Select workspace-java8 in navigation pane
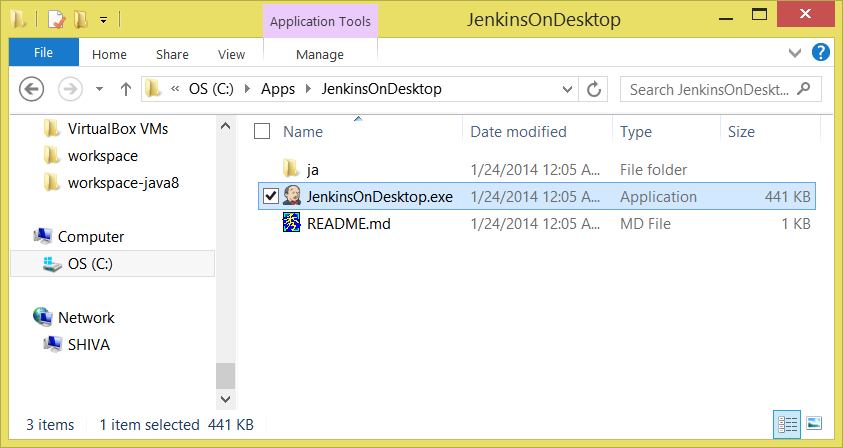 click(x=123, y=183)
